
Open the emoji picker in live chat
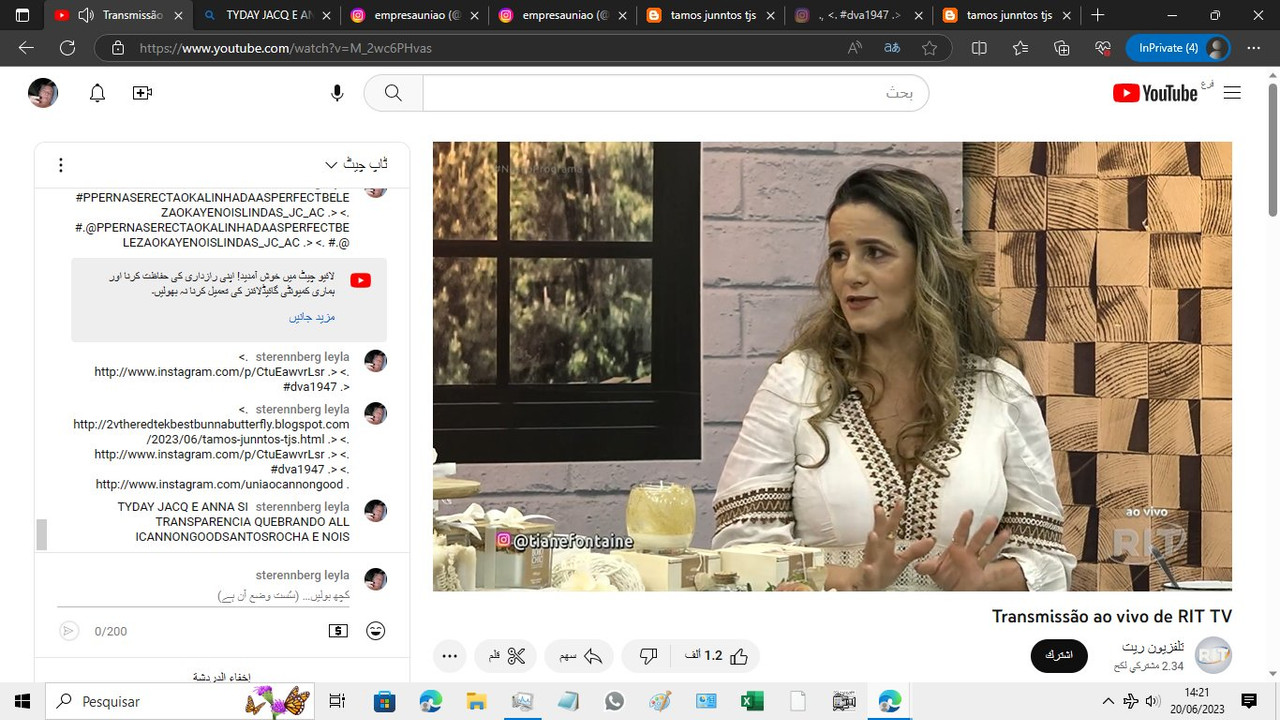375,631
